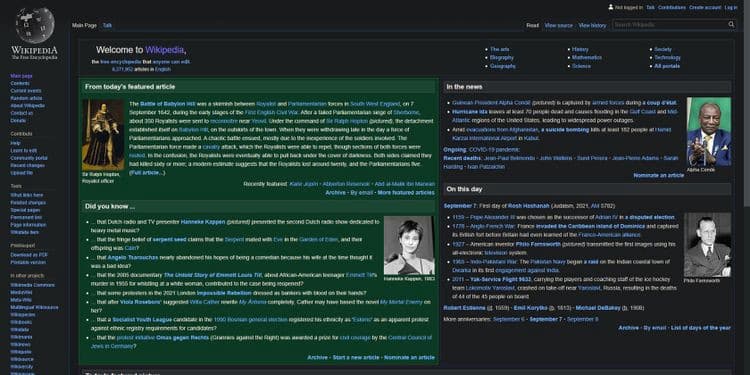Click List of days of the year
The image size is (750, 375).
click(701, 328)
